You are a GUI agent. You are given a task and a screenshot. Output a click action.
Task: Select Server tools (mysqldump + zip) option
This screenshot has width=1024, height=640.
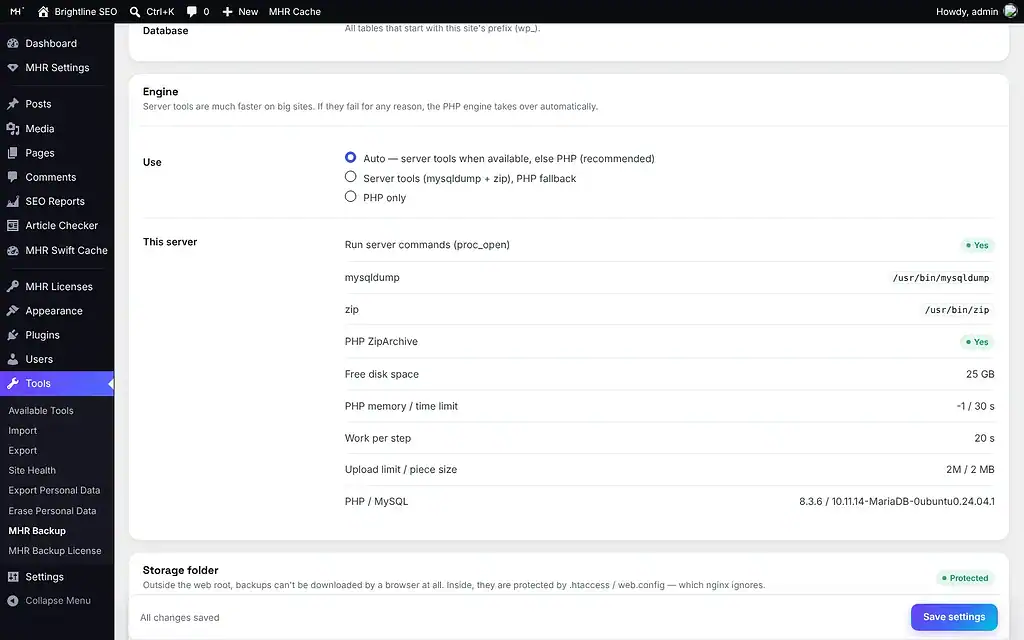pos(351,177)
